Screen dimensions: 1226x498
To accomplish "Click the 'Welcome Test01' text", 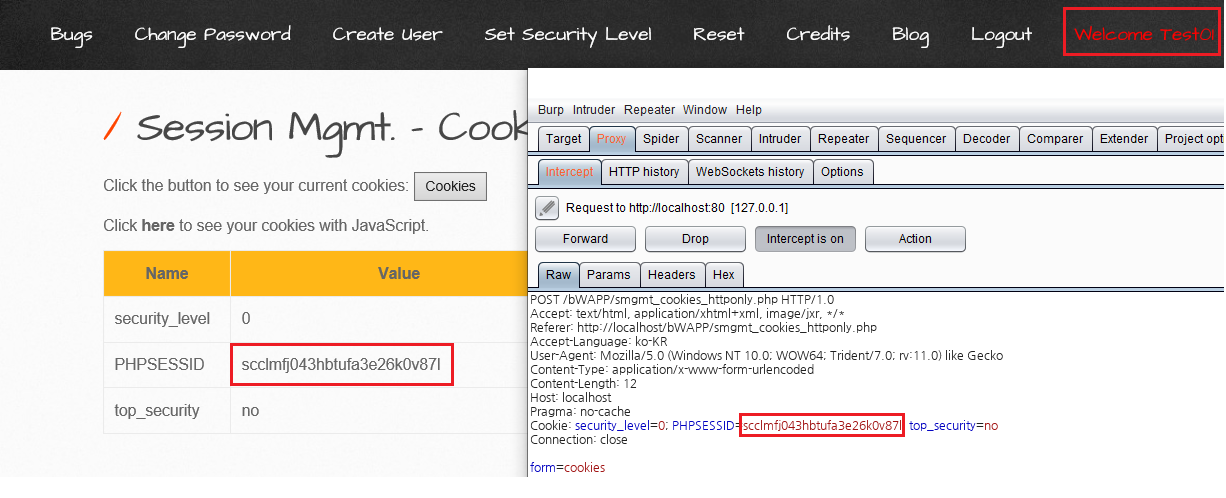I will point(1143,34).
